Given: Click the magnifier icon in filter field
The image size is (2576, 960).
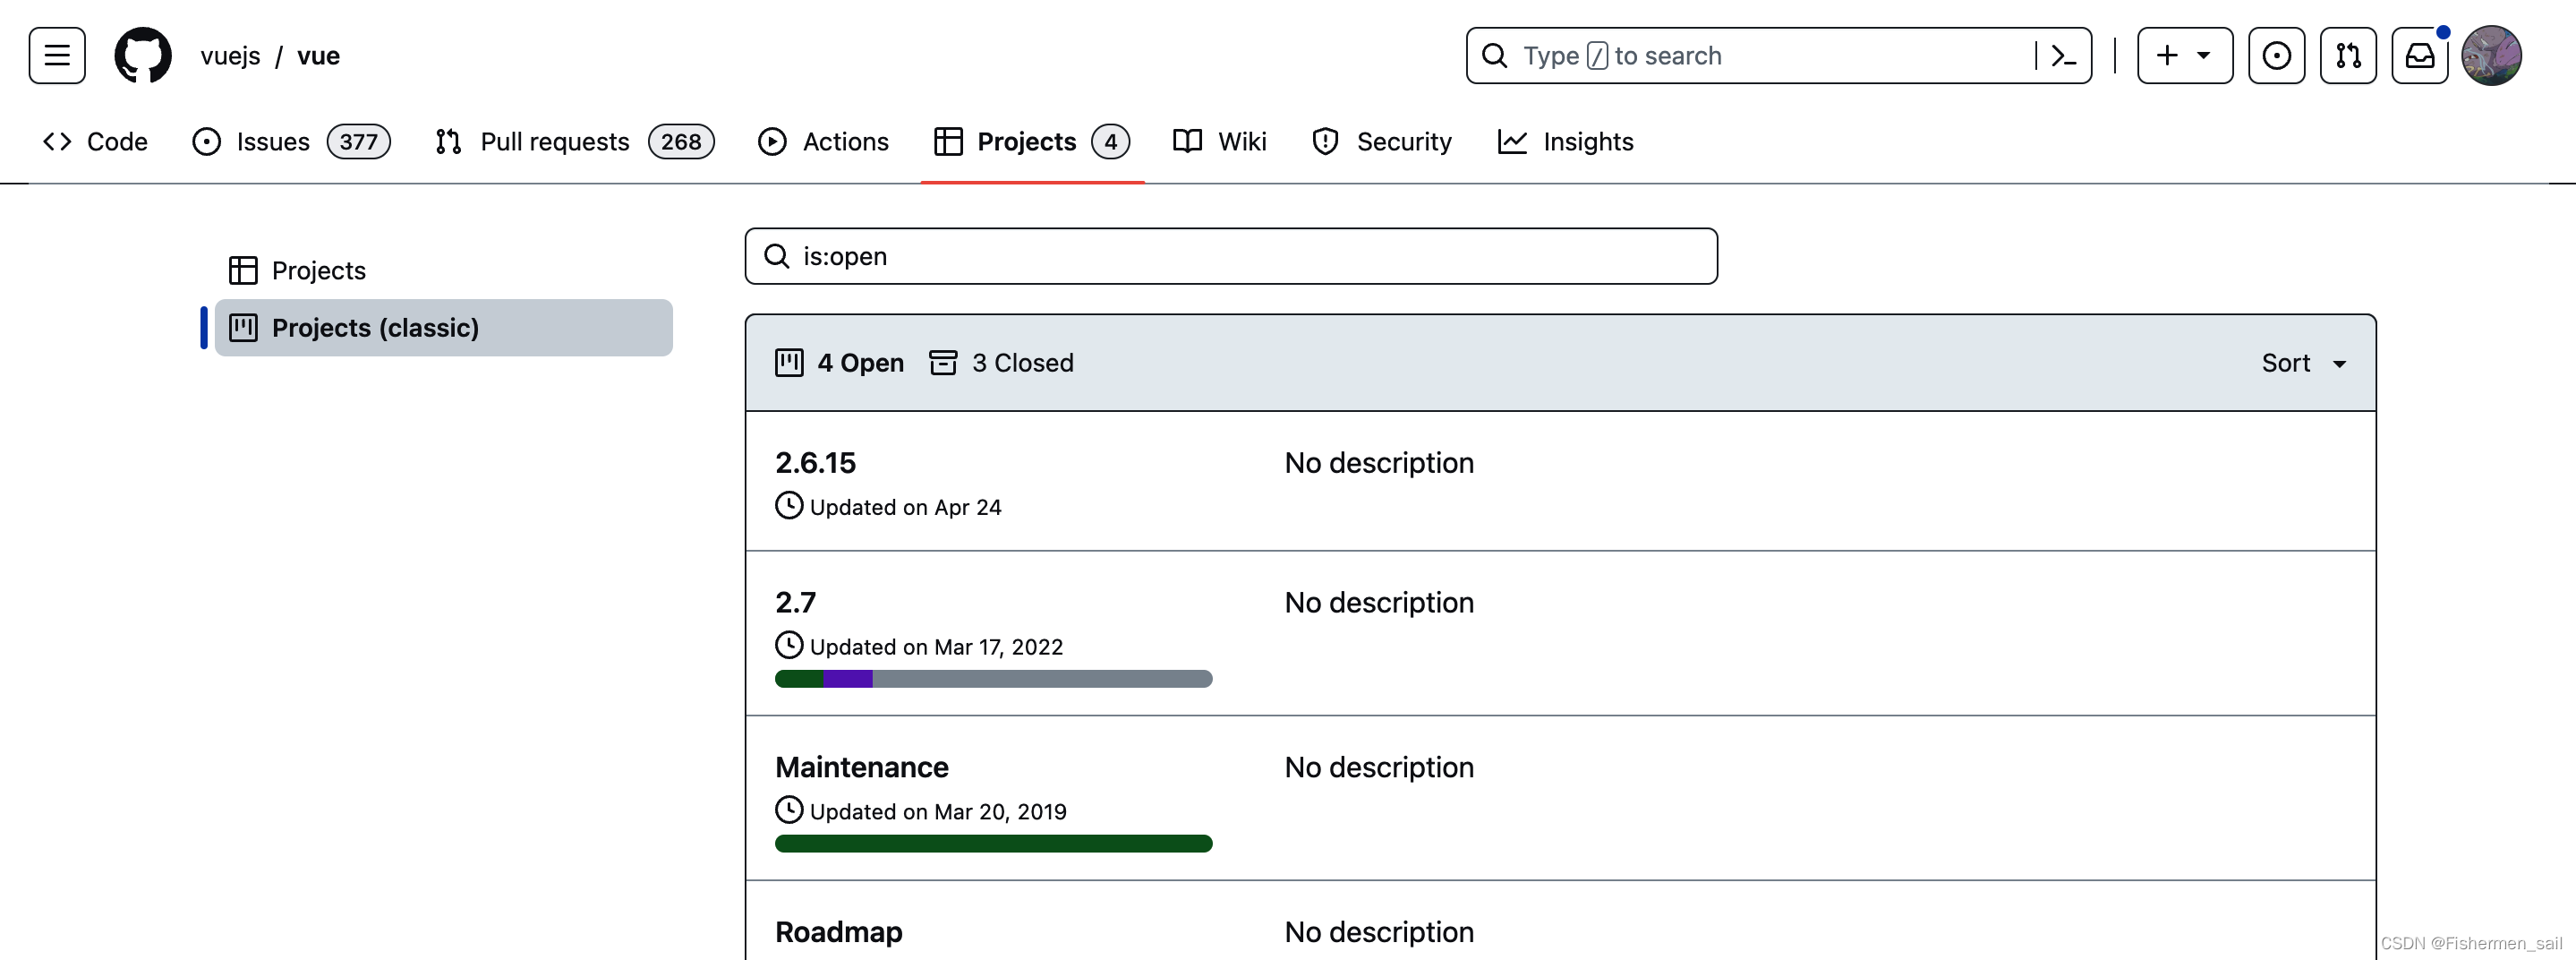Looking at the screenshot, I should 776,256.
